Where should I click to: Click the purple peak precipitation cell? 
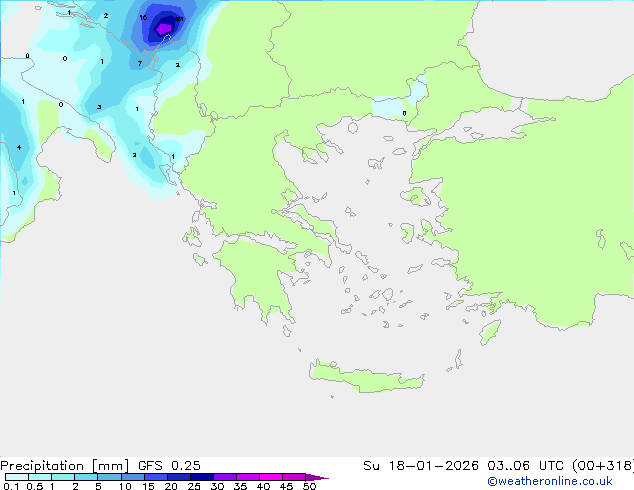(163, 29)
